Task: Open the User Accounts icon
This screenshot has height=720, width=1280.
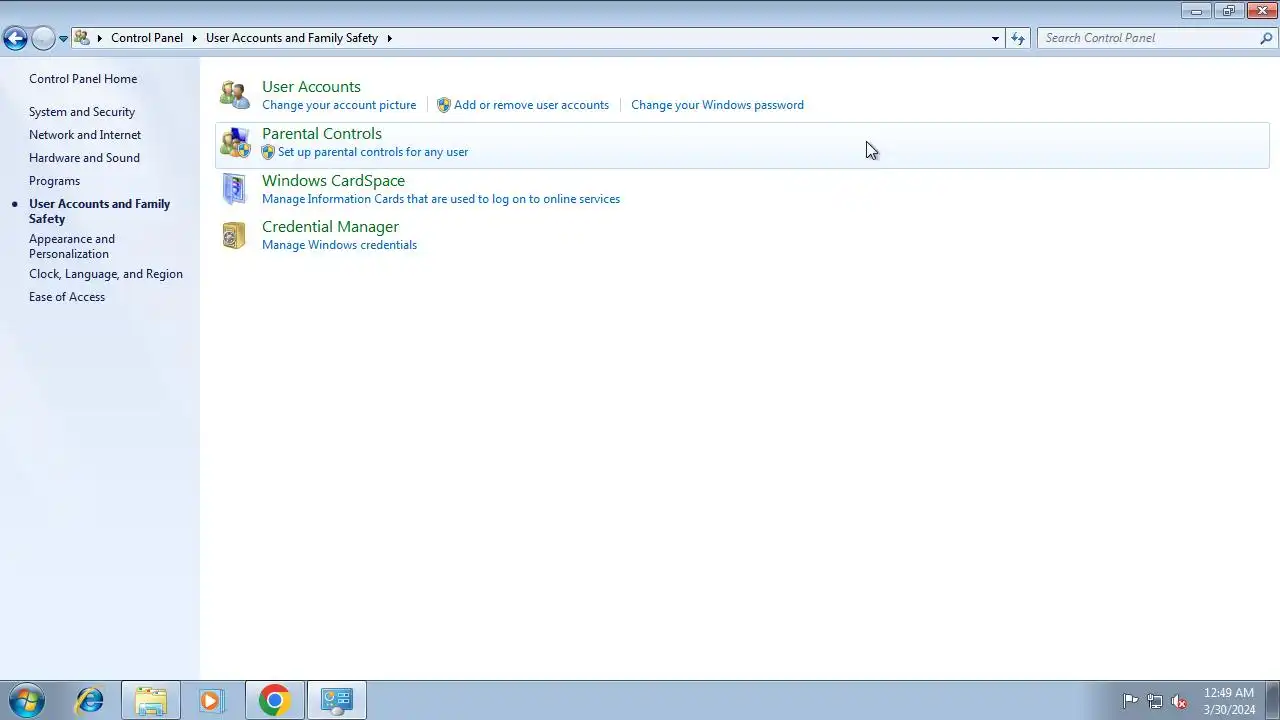Action: point(235,95)
